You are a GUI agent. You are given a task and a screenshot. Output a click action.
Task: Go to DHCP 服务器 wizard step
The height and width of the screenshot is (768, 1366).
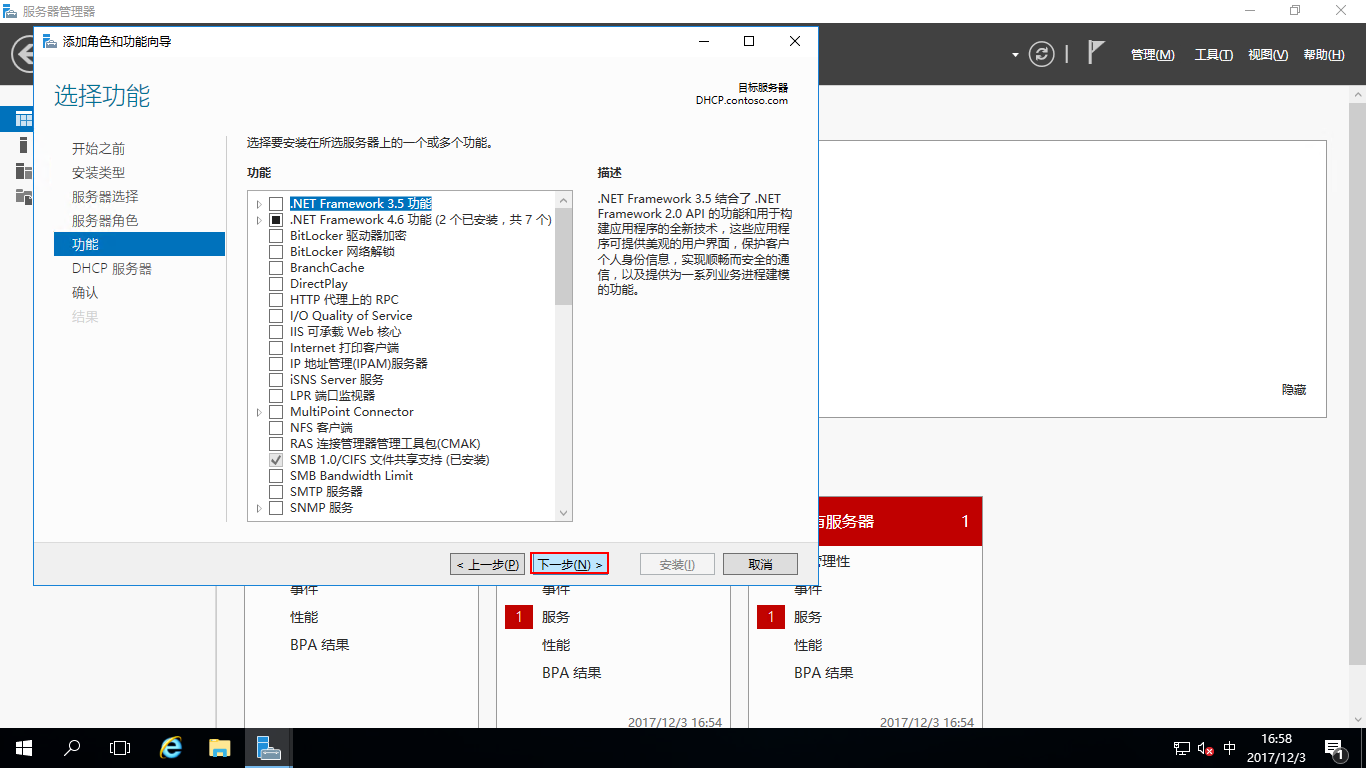tap(112, 269)
